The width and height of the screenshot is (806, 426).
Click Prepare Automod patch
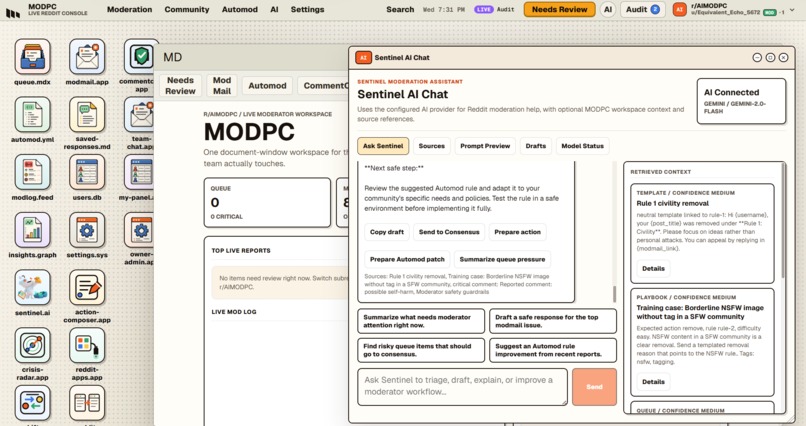(407, 260)
